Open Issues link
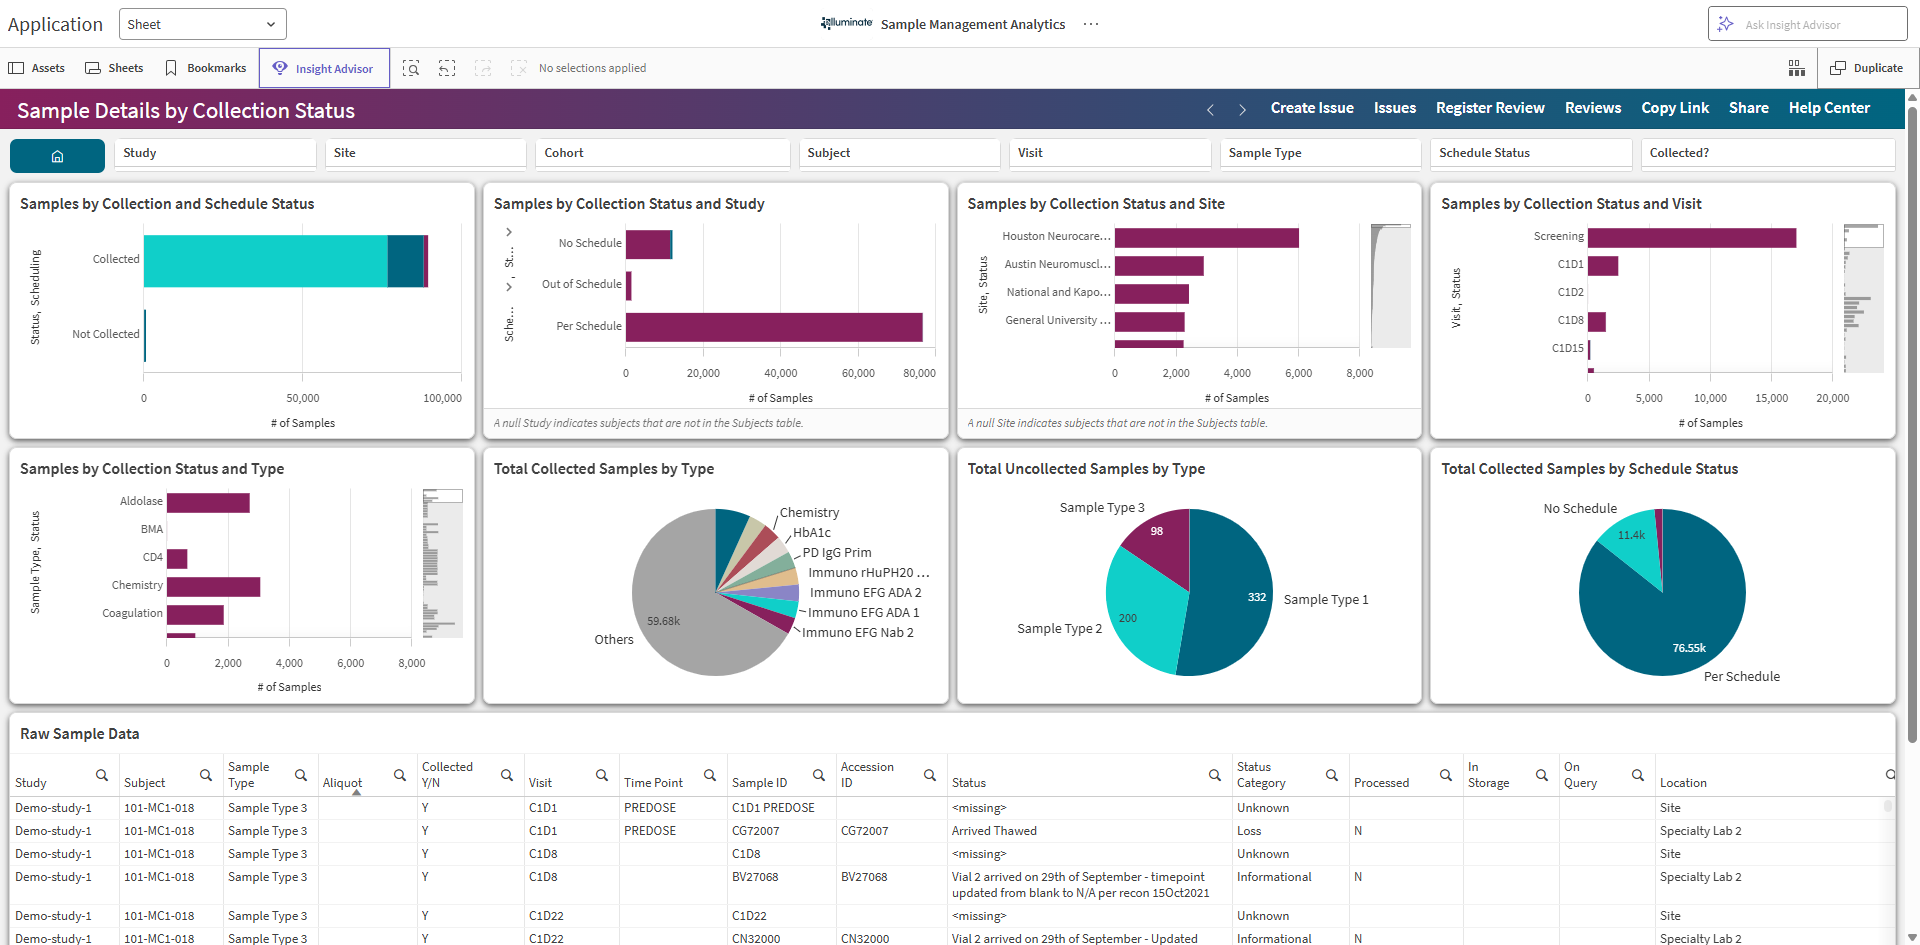This screenshot has height=945, width=1920. [x=1394, y=108]
